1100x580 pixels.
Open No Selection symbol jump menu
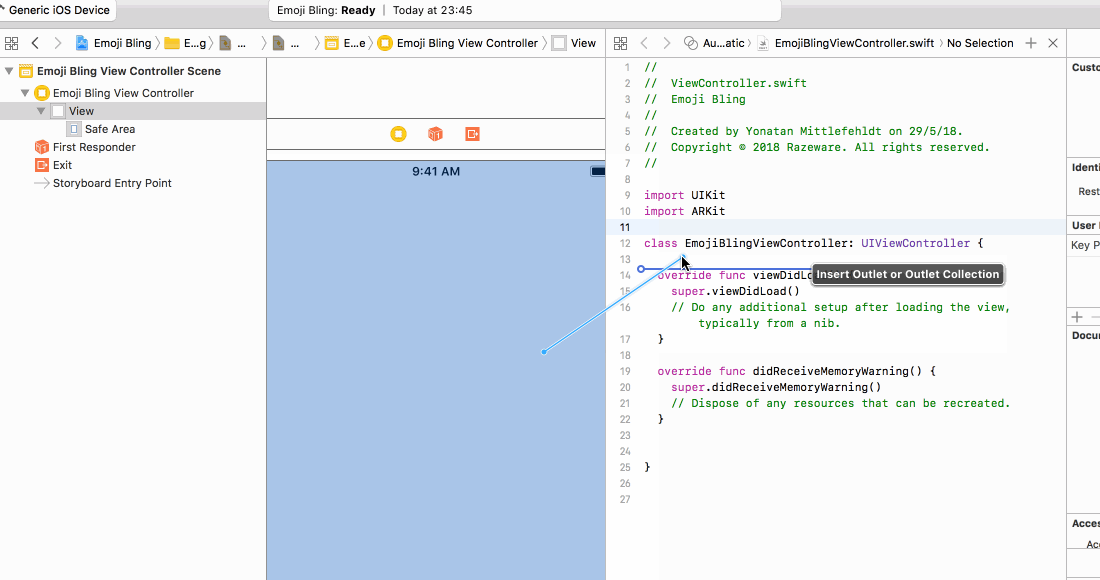pyautogui.click(x=980, y=43)
